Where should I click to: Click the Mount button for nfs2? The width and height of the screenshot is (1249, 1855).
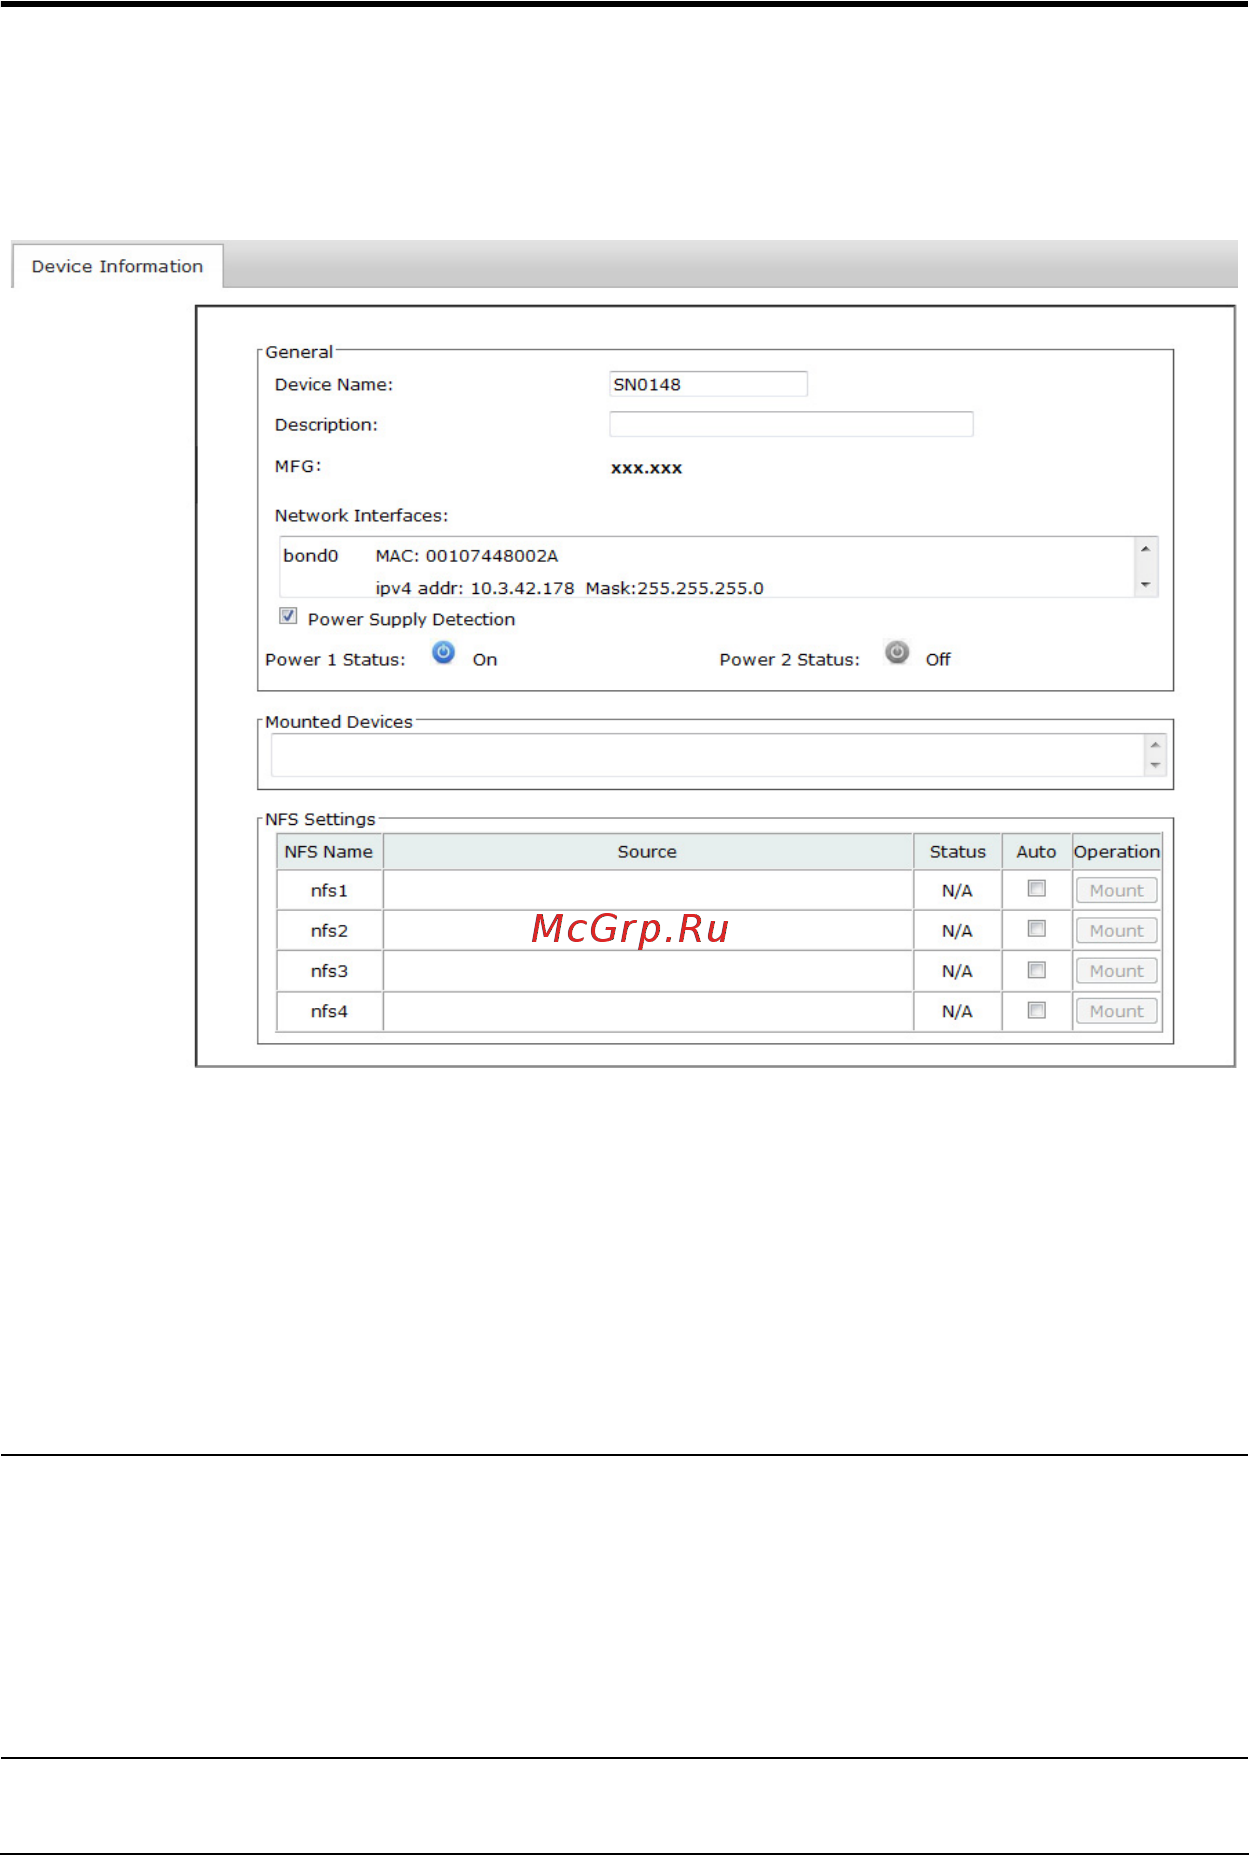1116,931
